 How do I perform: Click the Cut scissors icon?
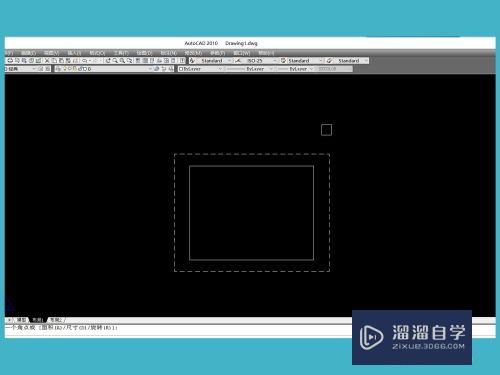[47, 61]
